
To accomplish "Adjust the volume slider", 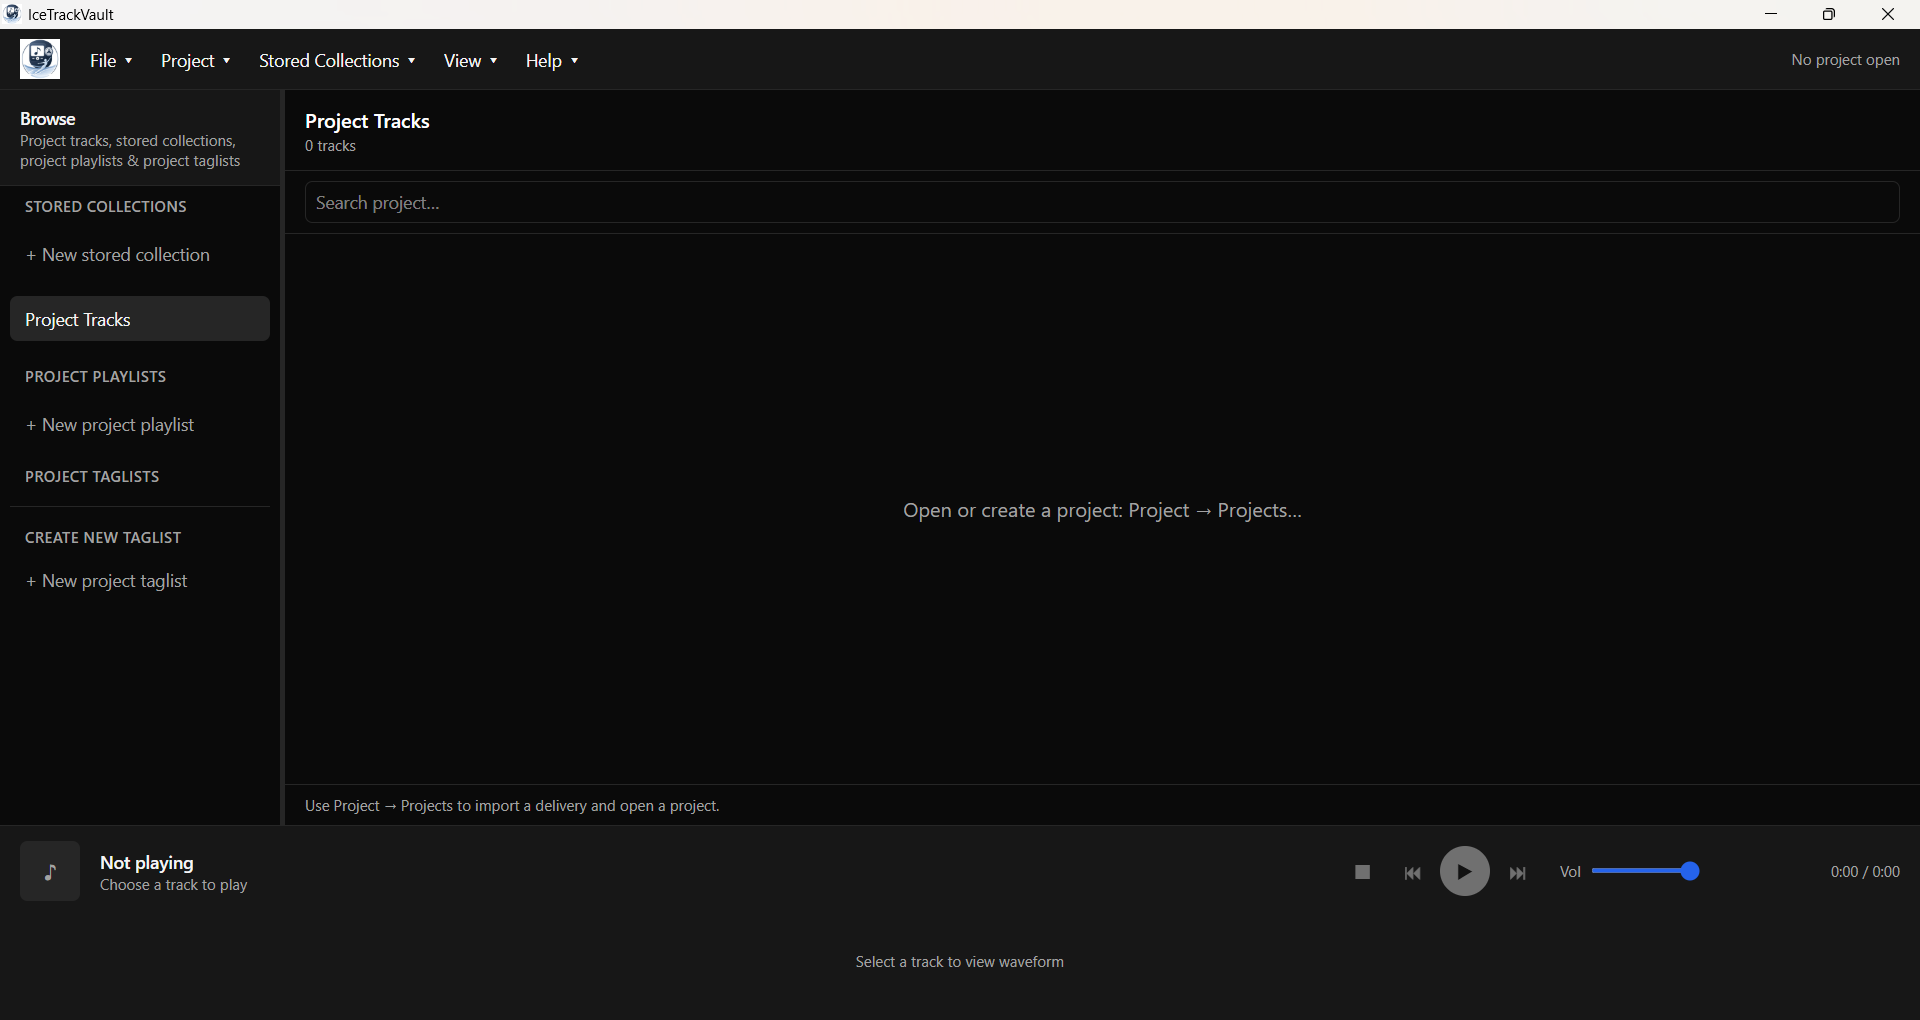I will tap(1645, 871).
